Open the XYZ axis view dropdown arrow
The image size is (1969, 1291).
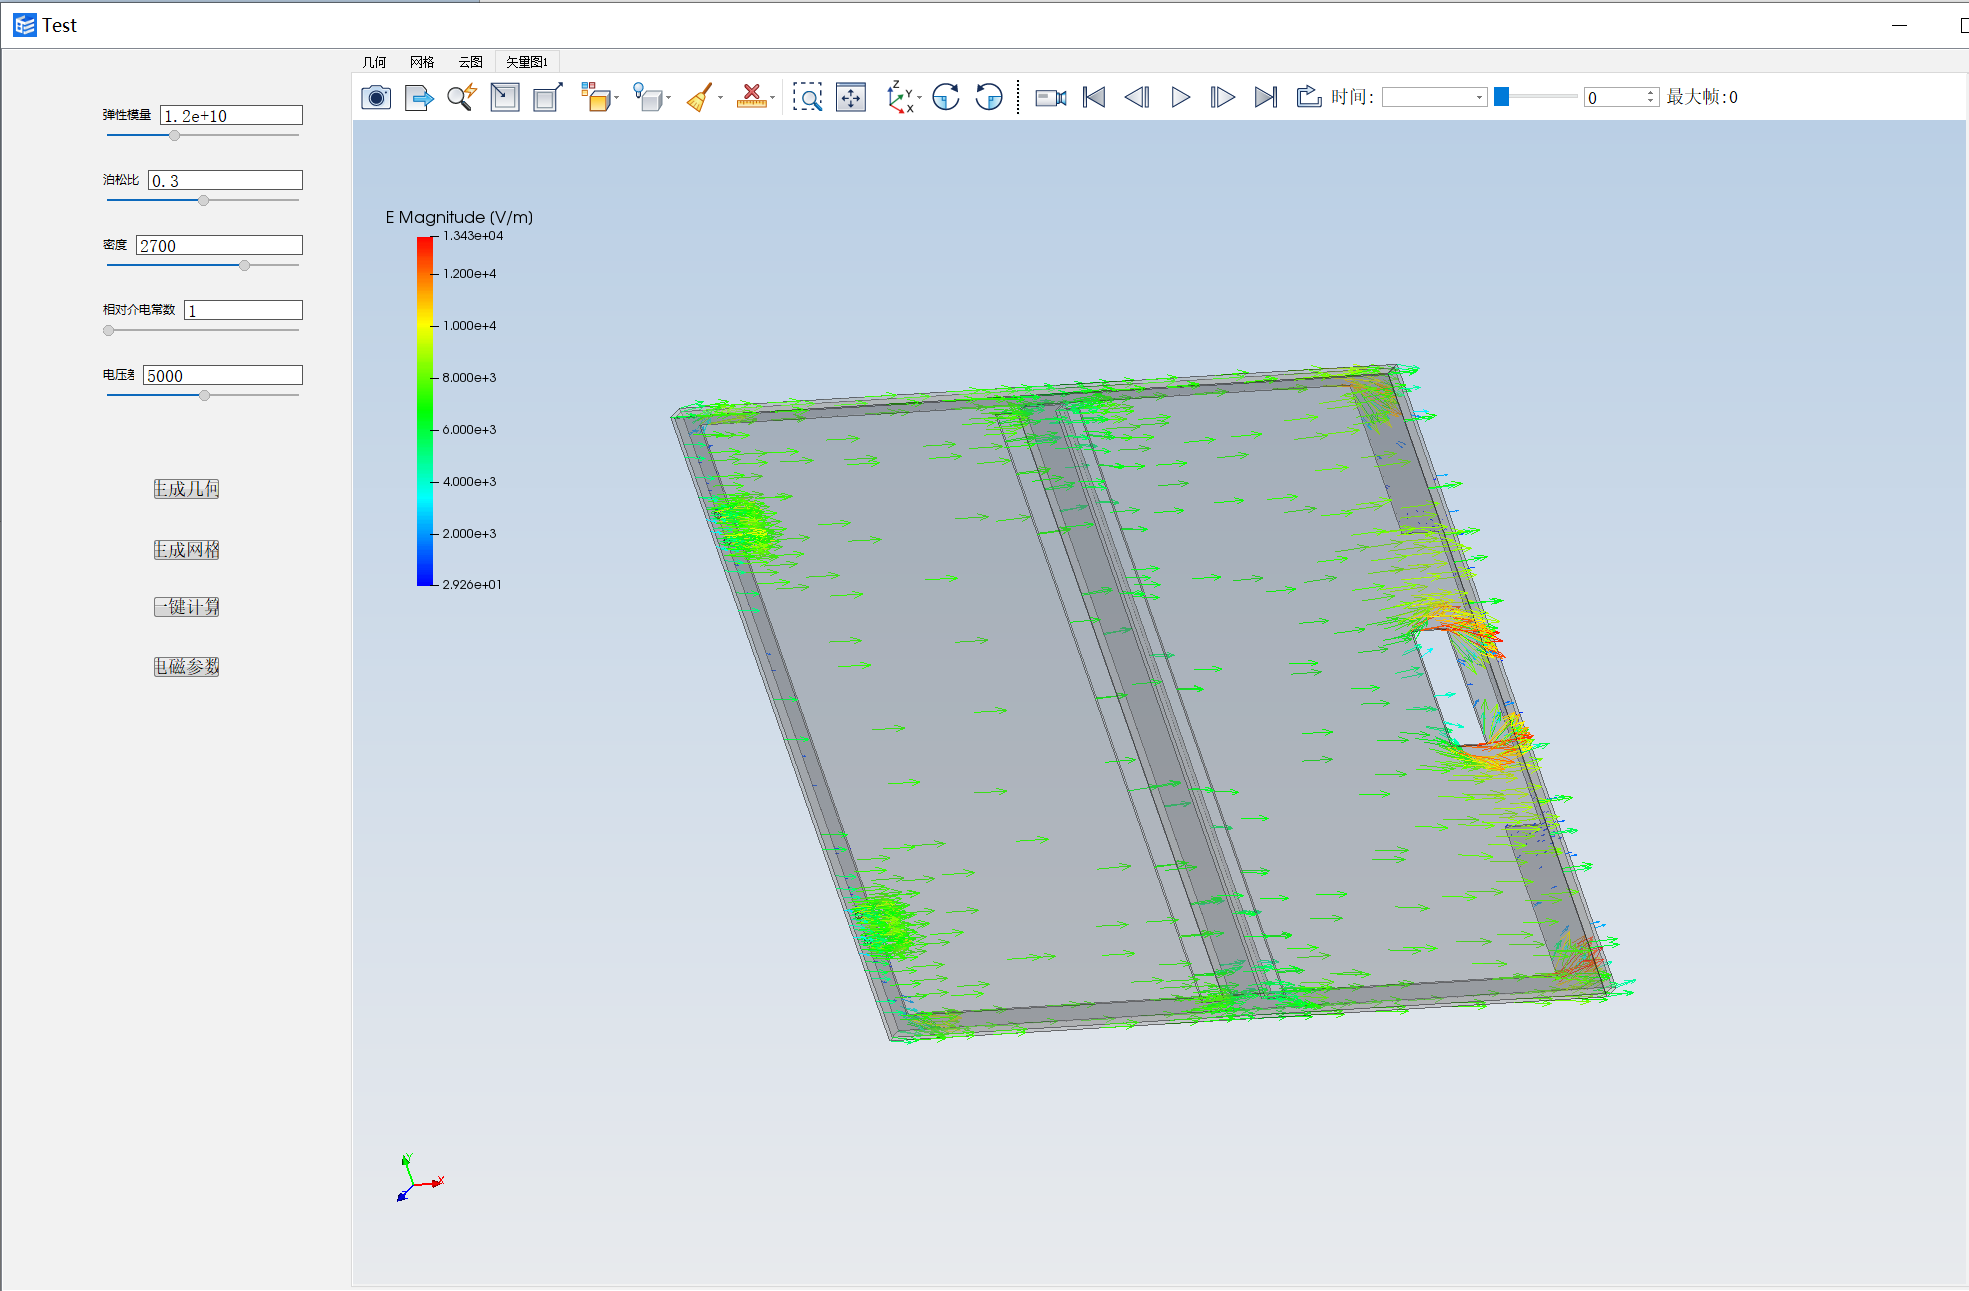click(919, 98)
